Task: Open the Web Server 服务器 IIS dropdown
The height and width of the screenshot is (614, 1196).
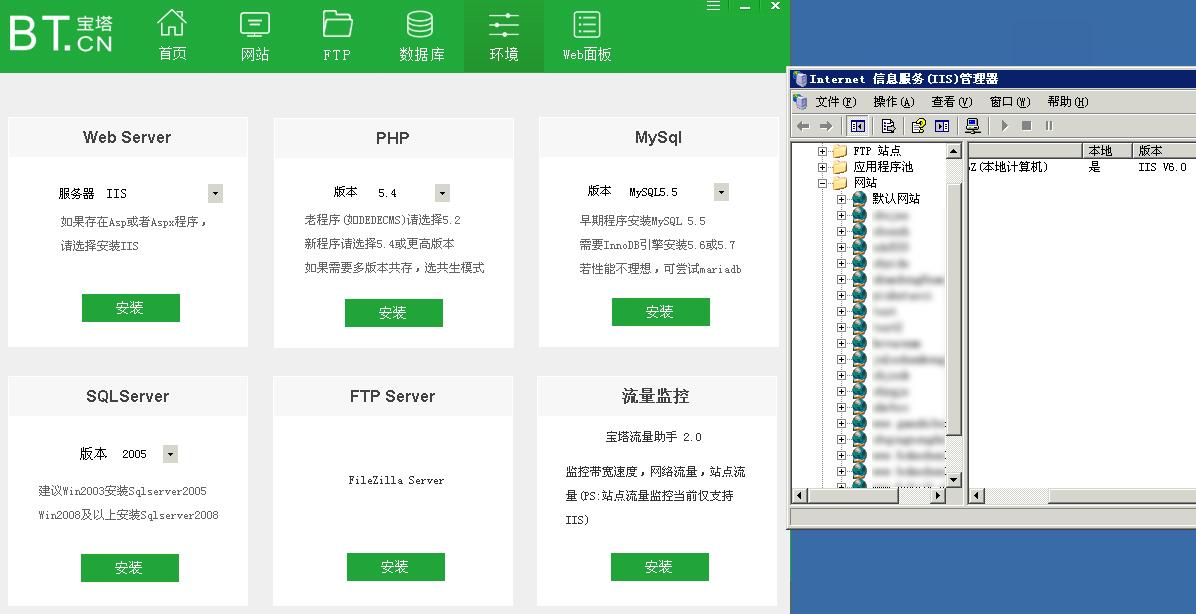Action: click(x=215, y=193)
